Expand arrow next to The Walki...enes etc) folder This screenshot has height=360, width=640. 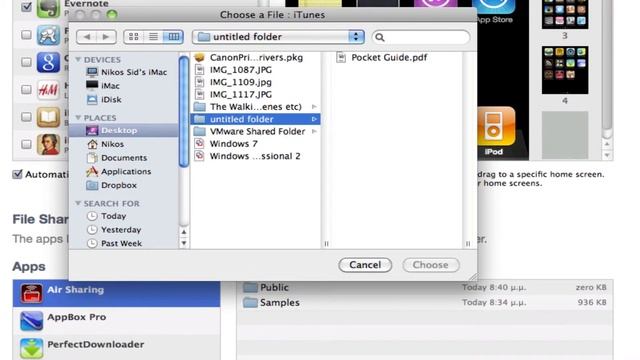point(314,107)
